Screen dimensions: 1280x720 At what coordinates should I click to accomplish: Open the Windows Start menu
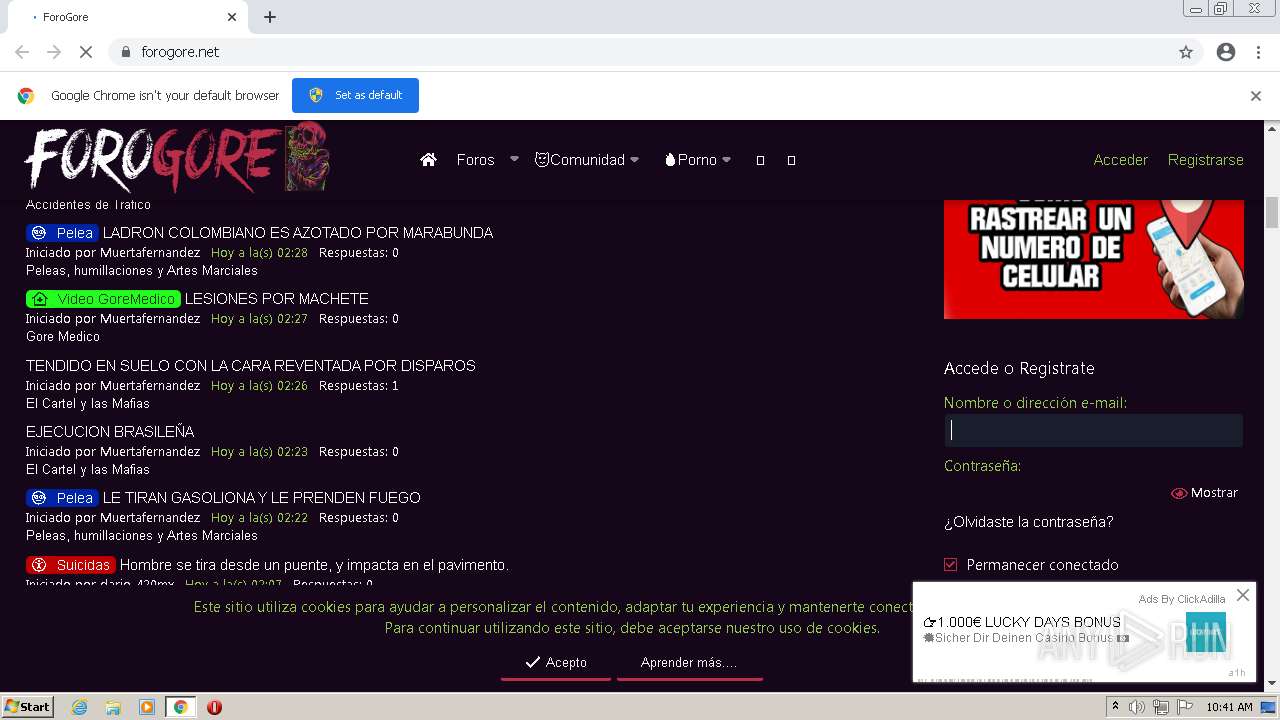[27, 707]
